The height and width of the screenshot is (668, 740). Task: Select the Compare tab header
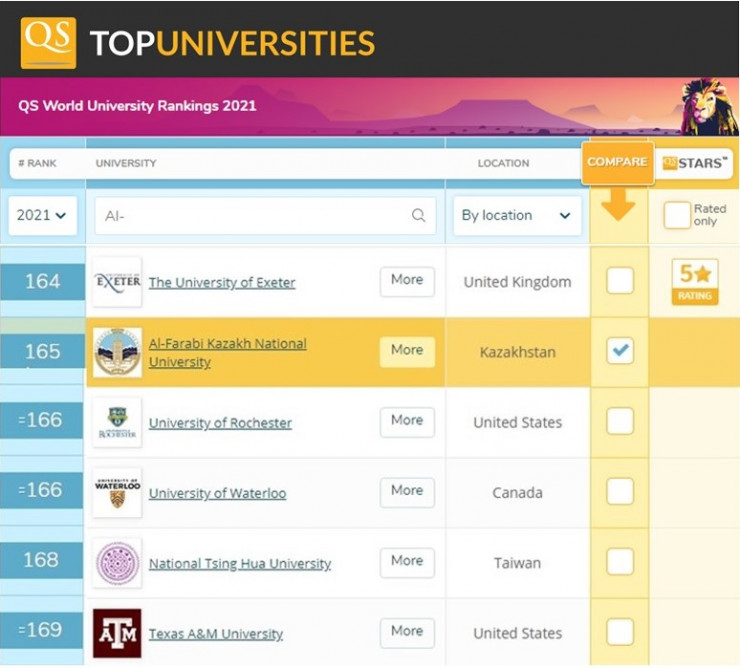617,162
